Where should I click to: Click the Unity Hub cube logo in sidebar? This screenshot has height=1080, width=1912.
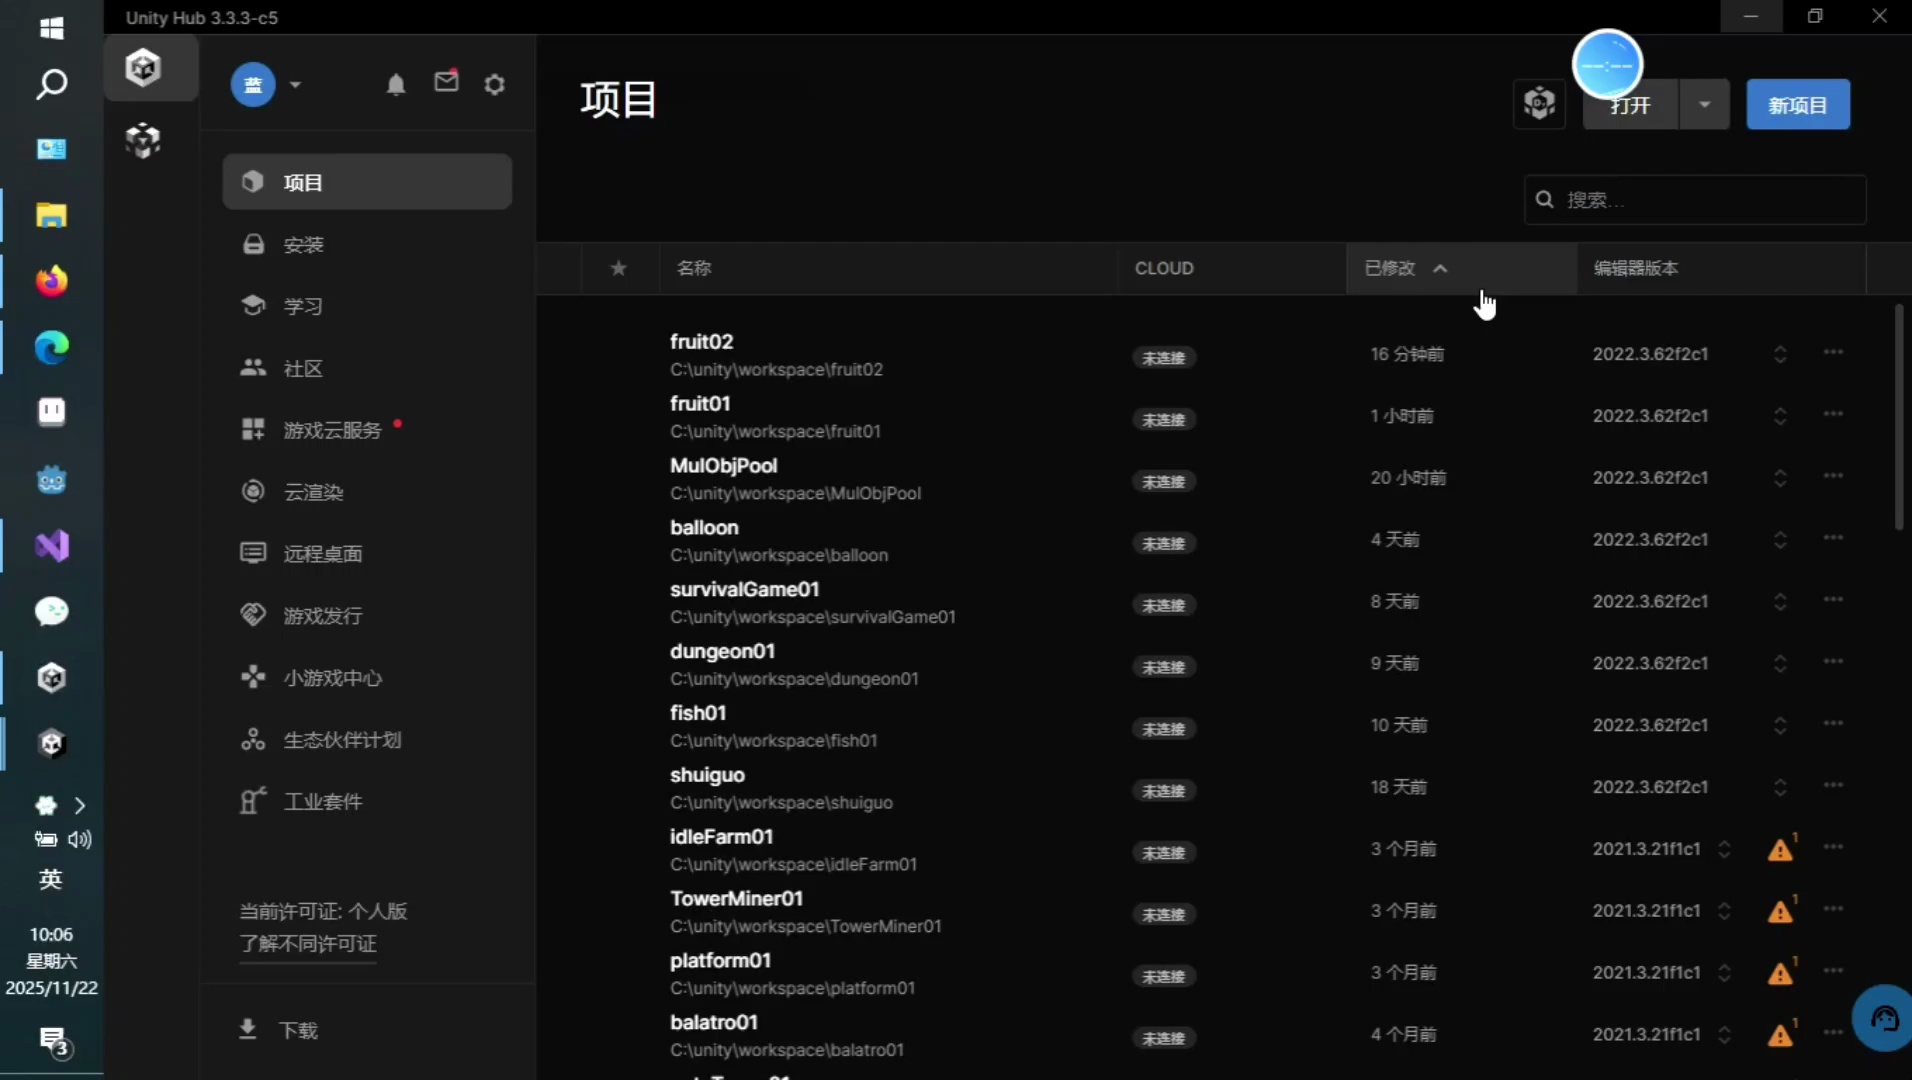144,68
